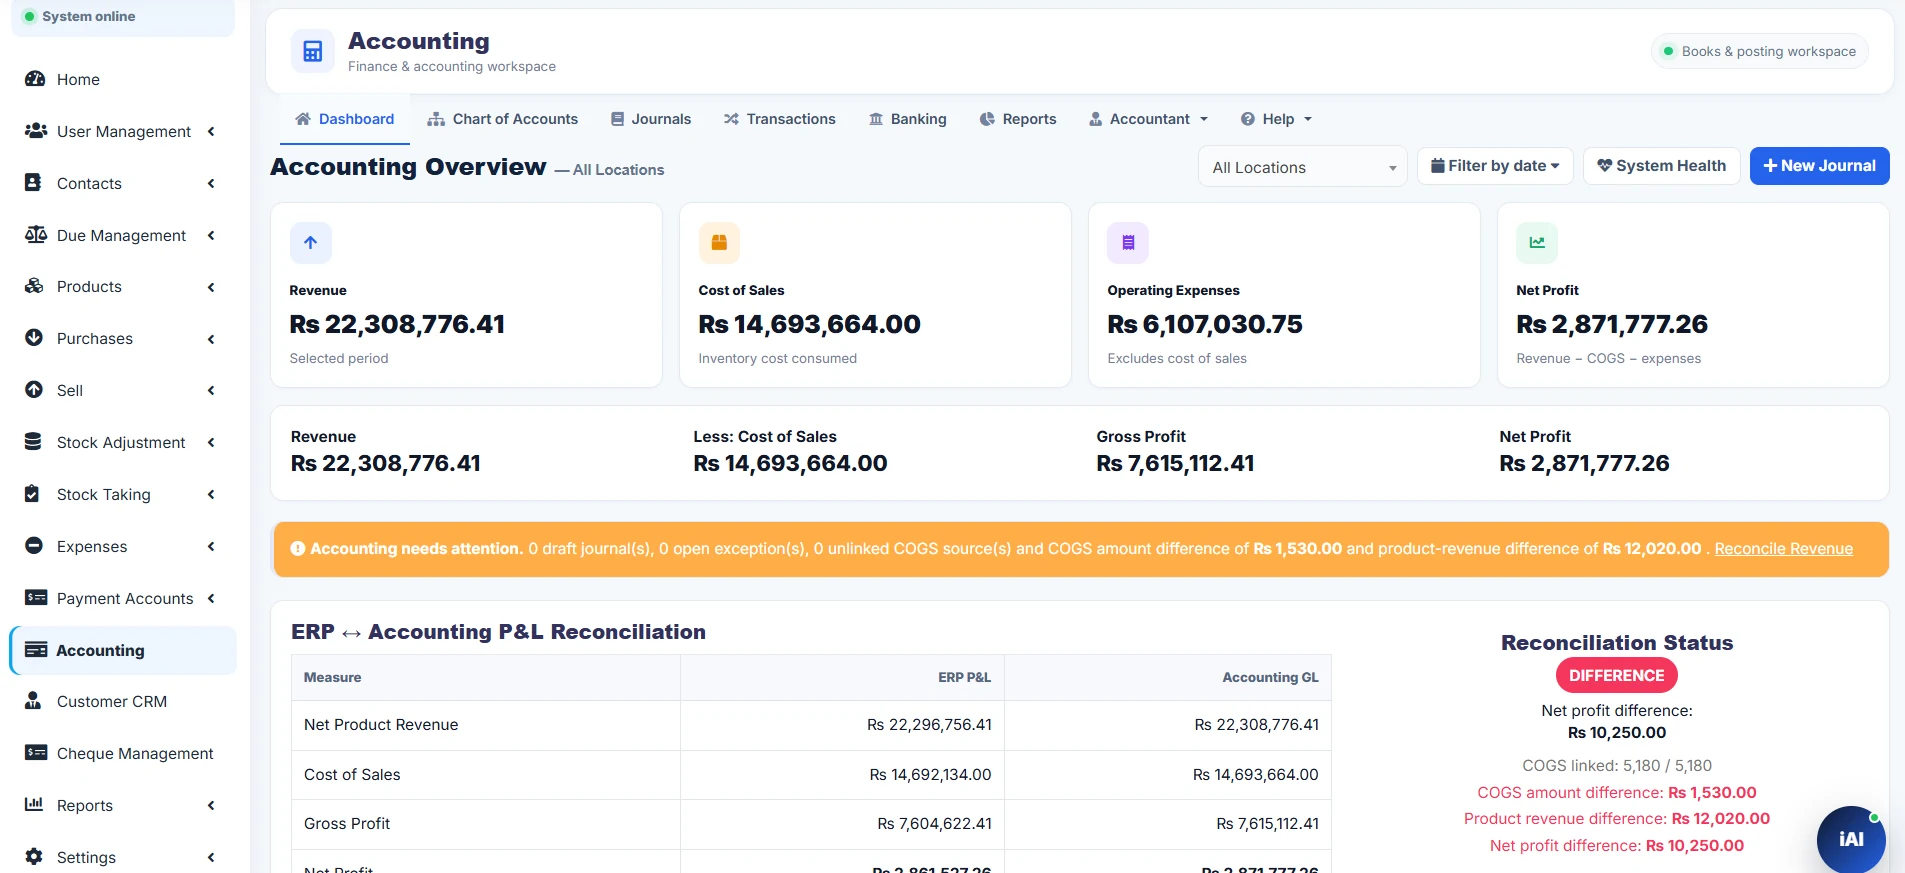
Task: Click the Products cubes icon
Action: coord(34,286)
